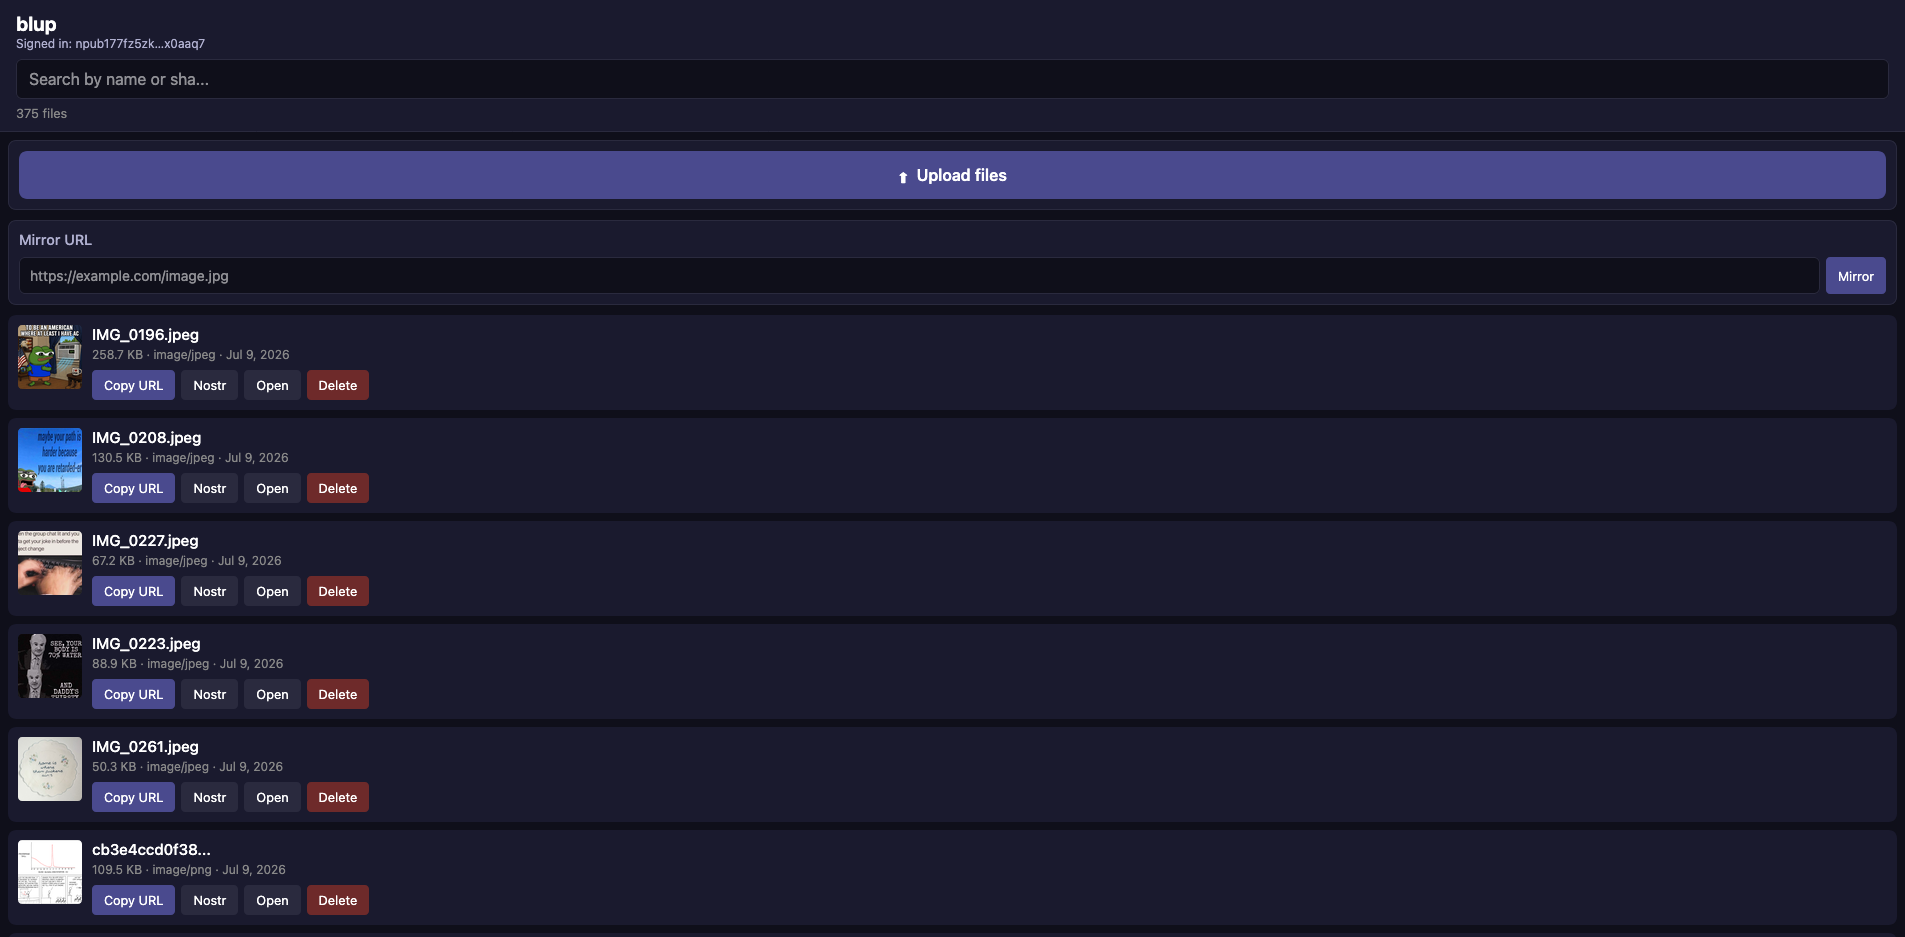Click the Mirror button
This screenshot has height=937, width=1905.
(x=1855, y=276)
